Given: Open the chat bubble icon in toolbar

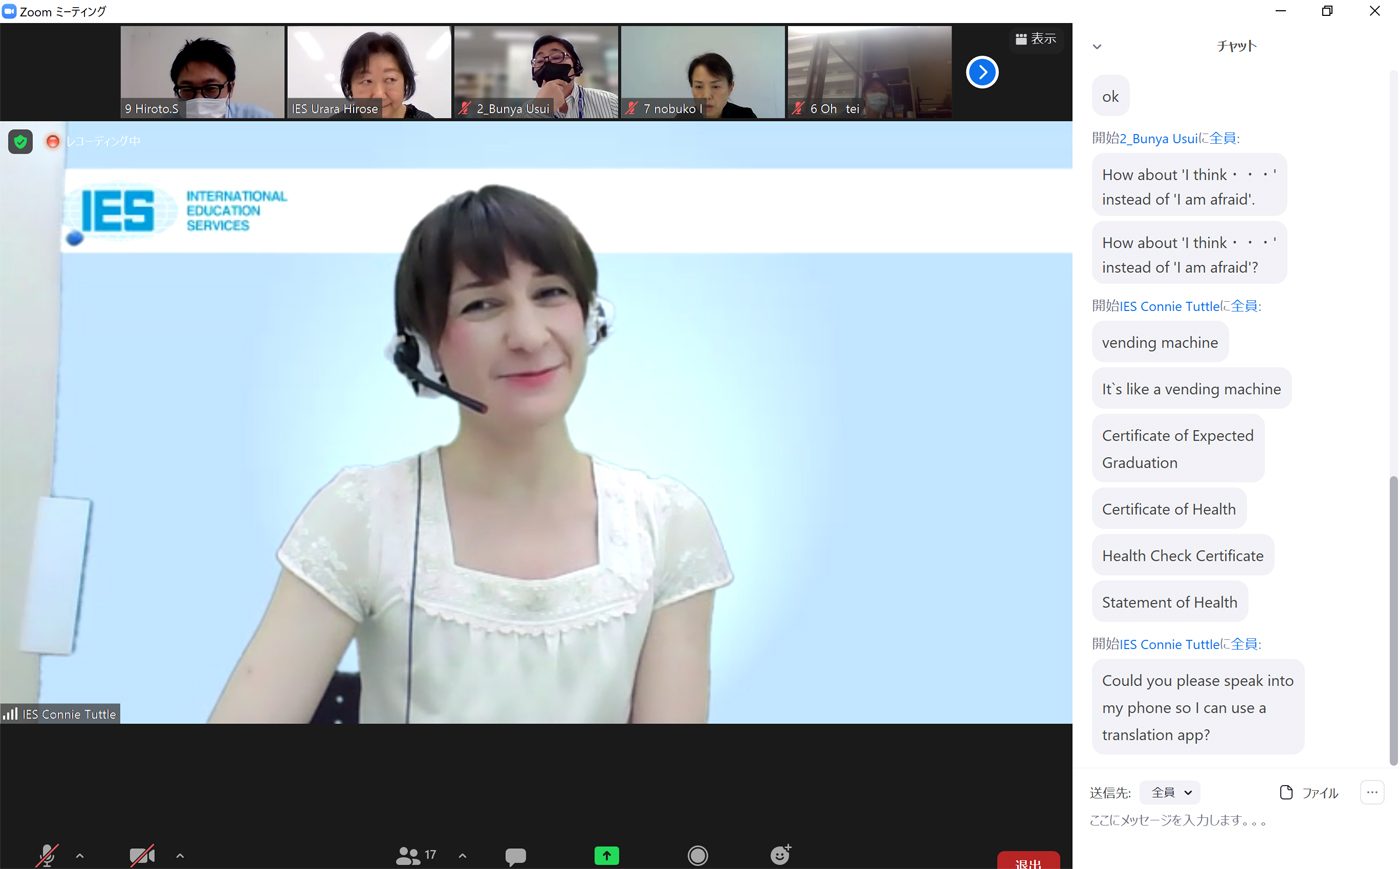Looking at the screenshot, I should pos(515,855).
